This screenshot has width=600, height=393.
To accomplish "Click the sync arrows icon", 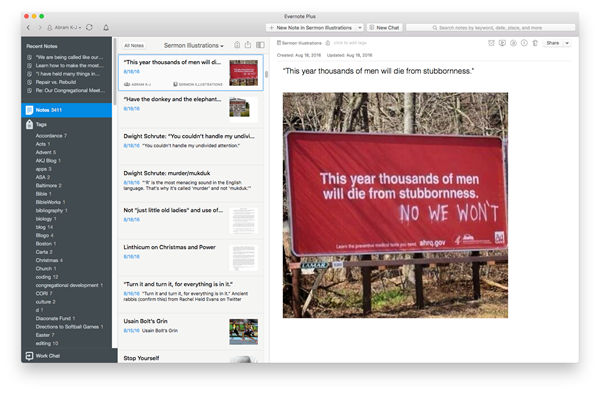I will tap(89, 28).
